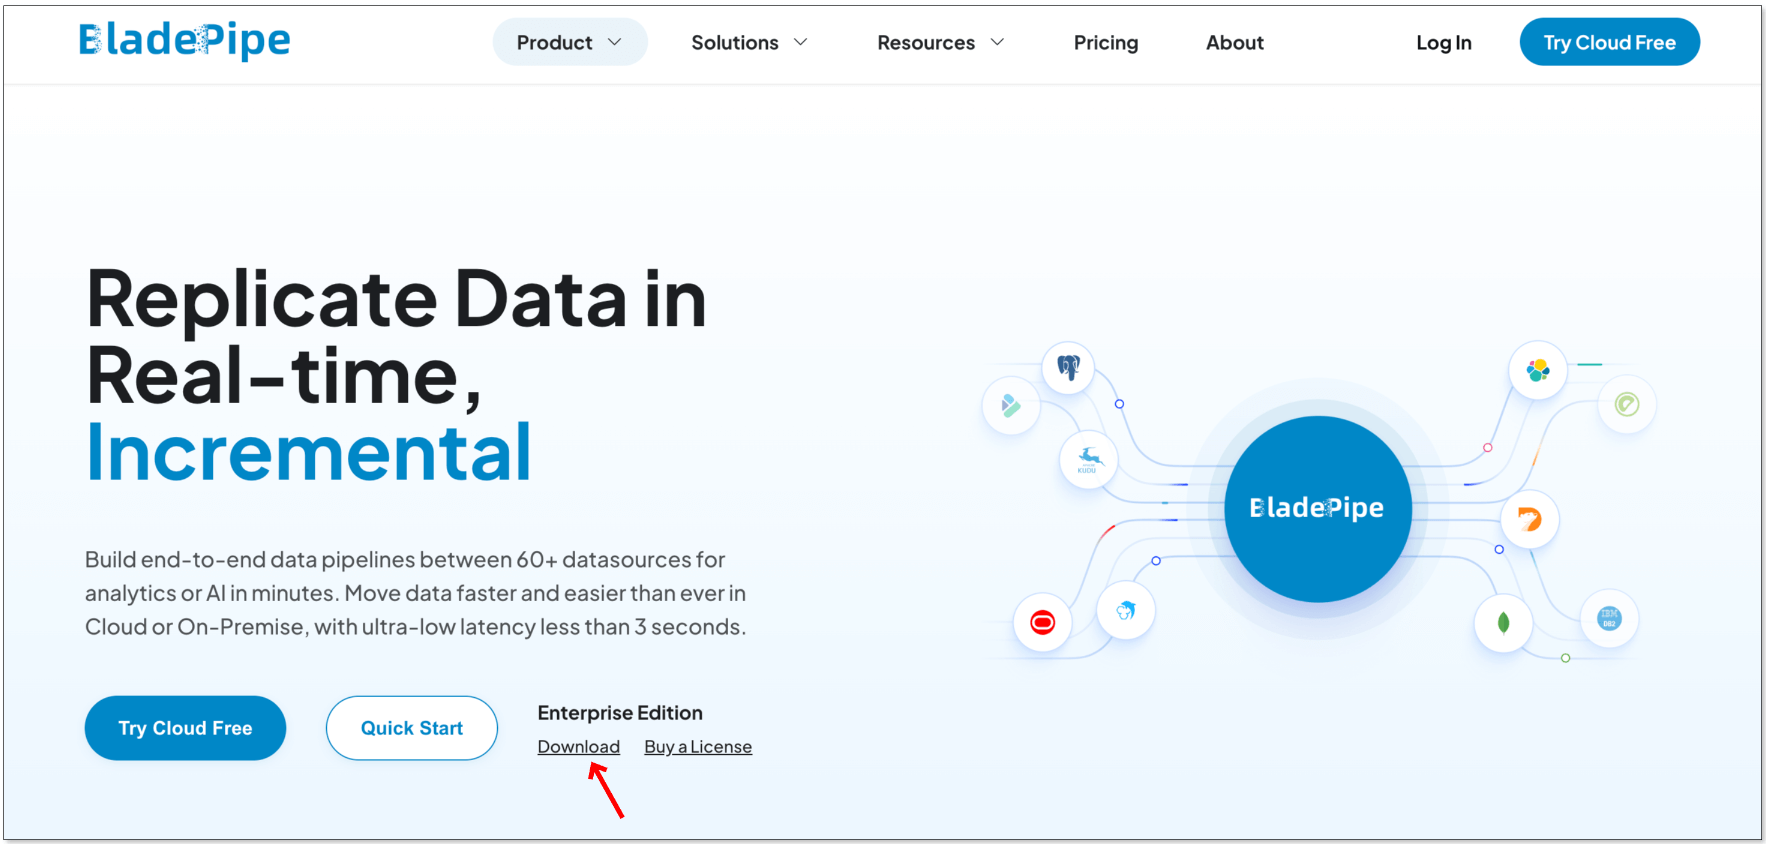This screenshot has width=1766, height=844.
Task: Click the orange StarRocks-style D icon
Action: tap(1529, 519)
